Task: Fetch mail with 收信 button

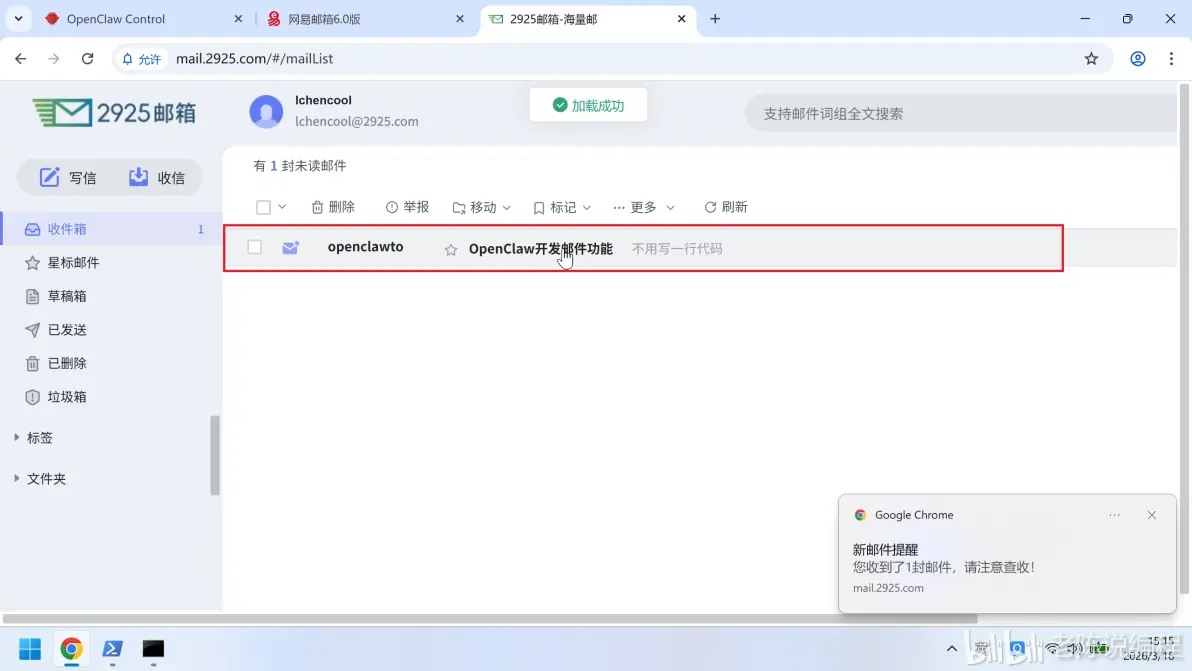Action: click(x=157, y=177)
